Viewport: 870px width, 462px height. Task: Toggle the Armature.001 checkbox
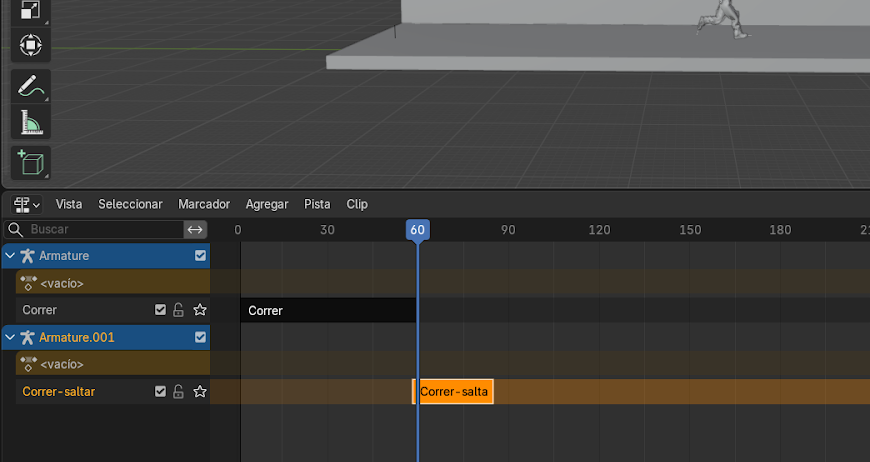(x=200, y=337)
